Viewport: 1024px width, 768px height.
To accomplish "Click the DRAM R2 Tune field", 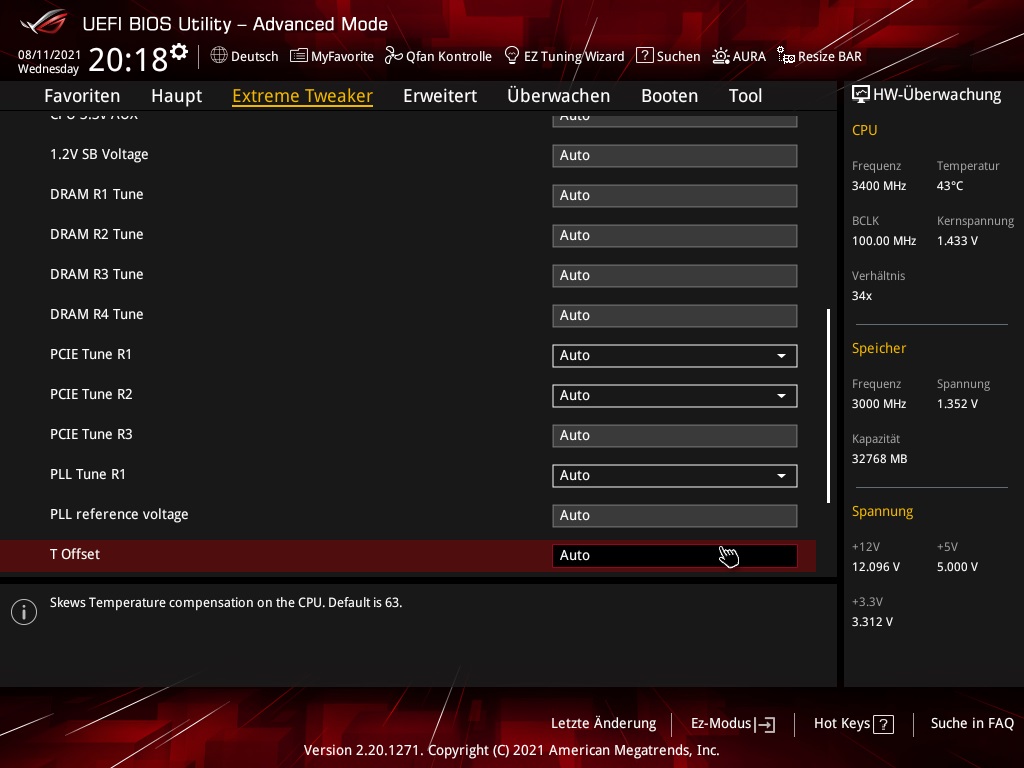I will coord(675,236).
